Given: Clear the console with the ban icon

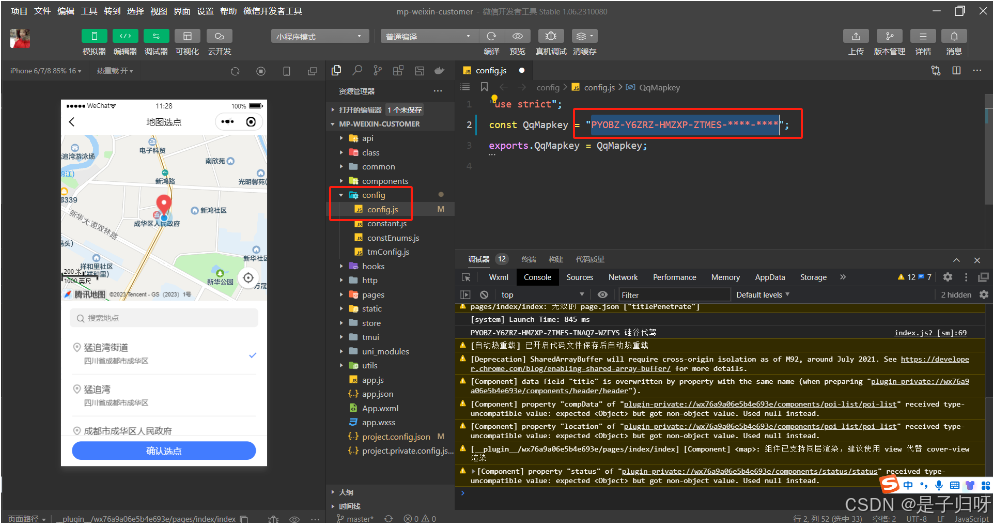Looking at the screenshot, I should coord(484,295).
